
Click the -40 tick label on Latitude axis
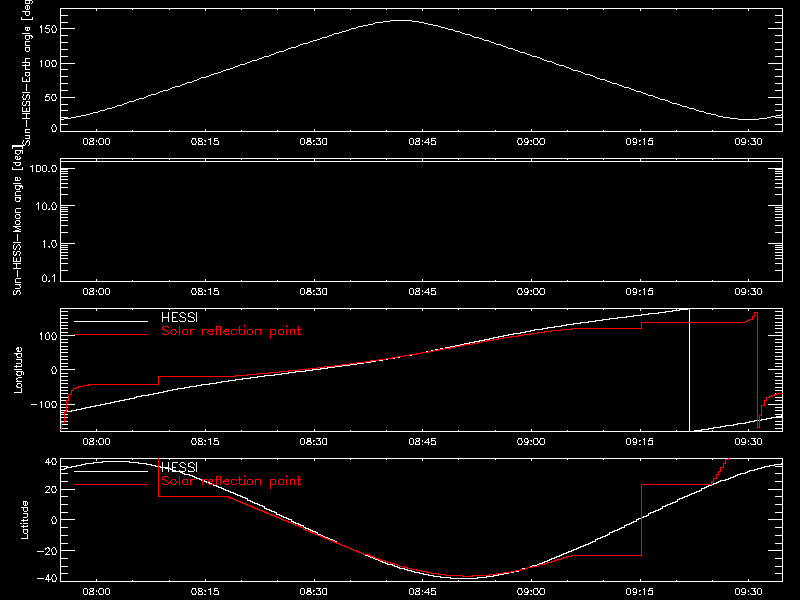47,579
